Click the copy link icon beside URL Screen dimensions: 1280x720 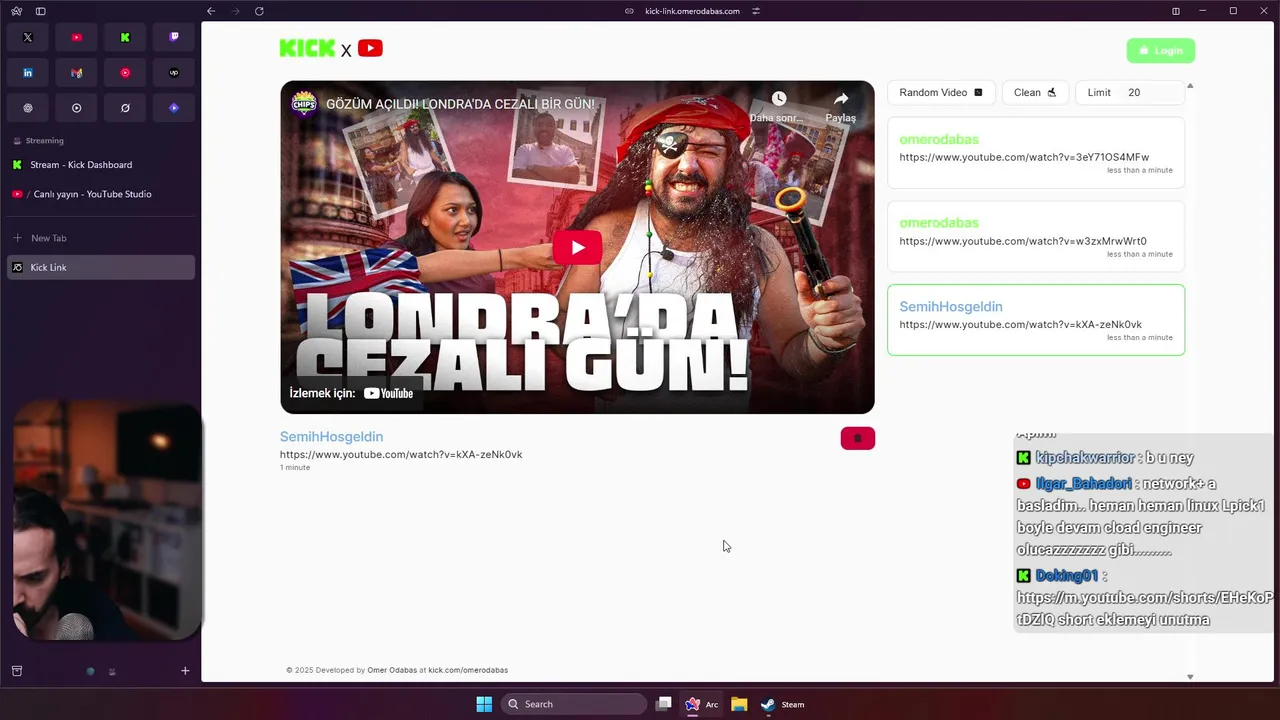tap(629, 11)
